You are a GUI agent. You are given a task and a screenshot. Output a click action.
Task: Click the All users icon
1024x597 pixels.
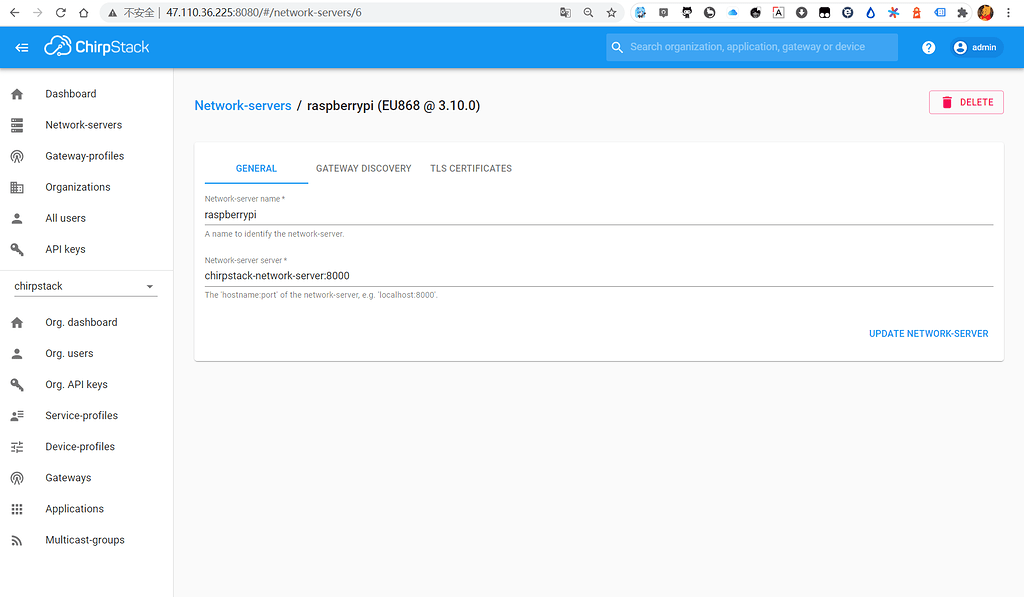pos(17,218)
